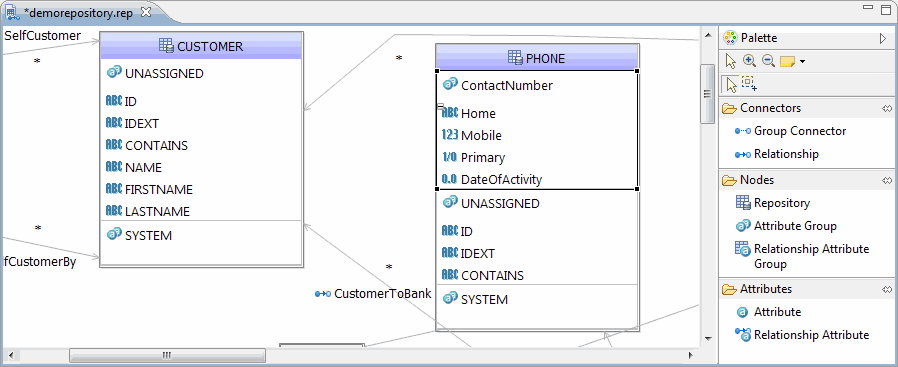
Task: Open the dropdown arrow beside Note tool
Action: 802,62
